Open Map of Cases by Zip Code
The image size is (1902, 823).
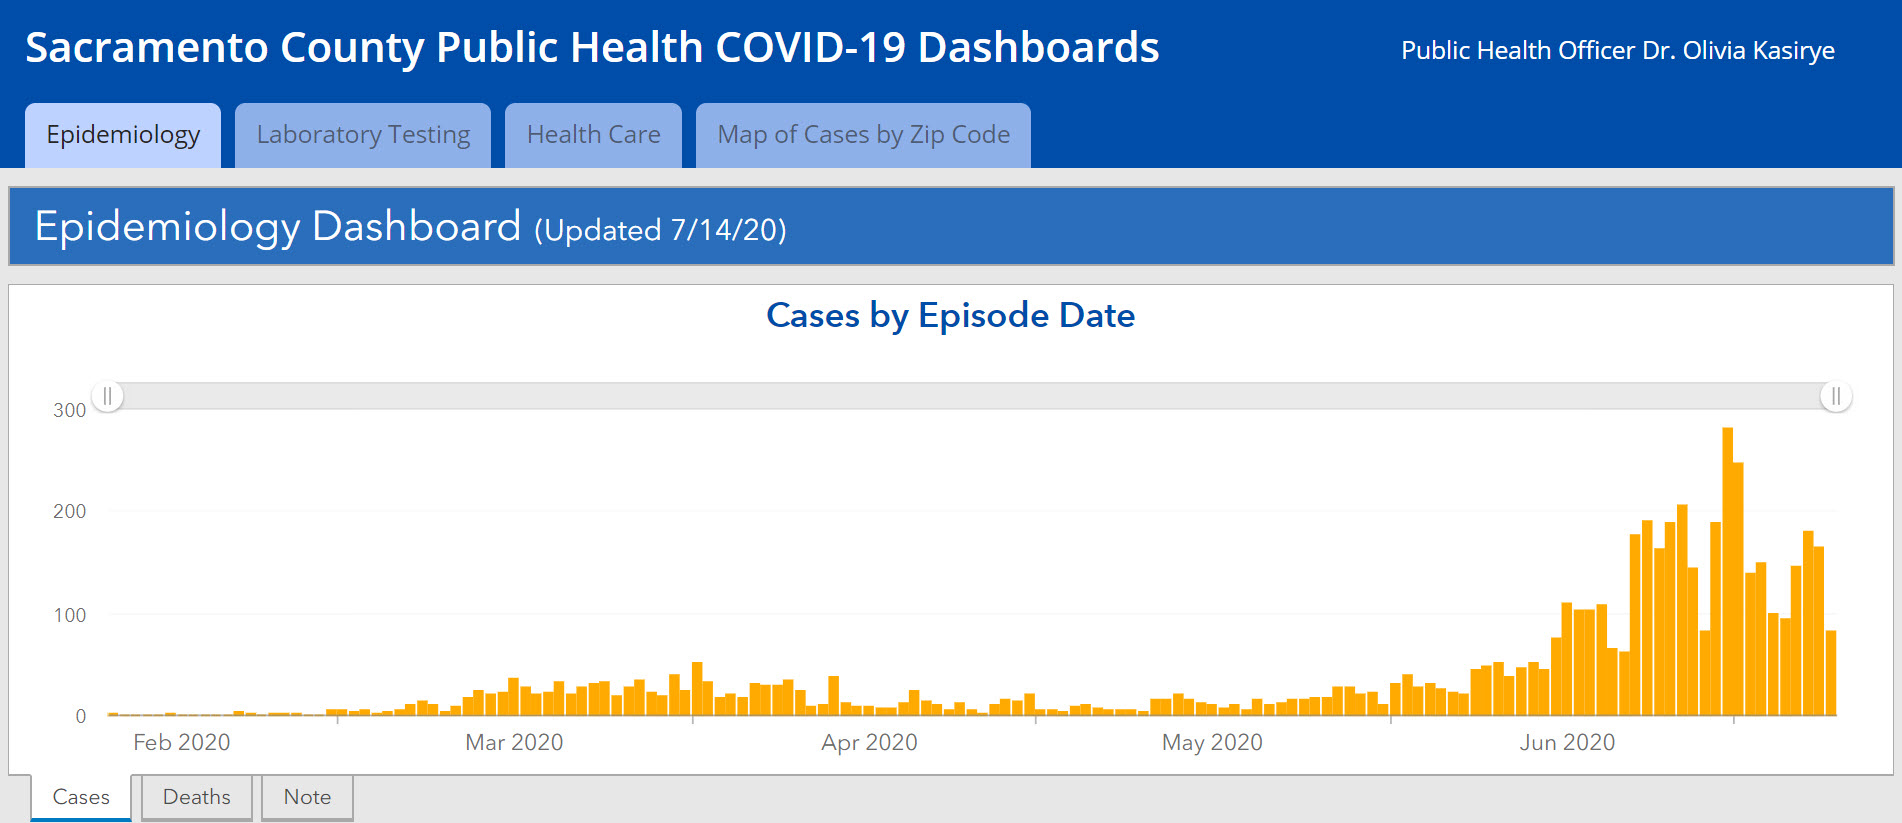click(863, 135)
